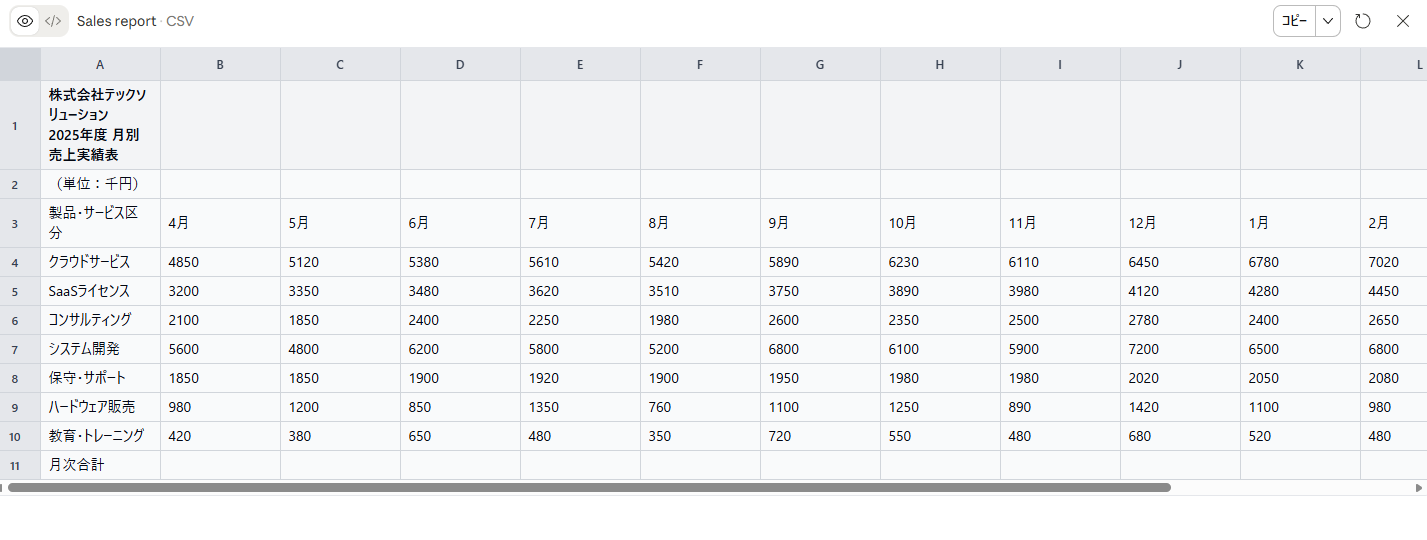Select column A header

tap(100, 64)
